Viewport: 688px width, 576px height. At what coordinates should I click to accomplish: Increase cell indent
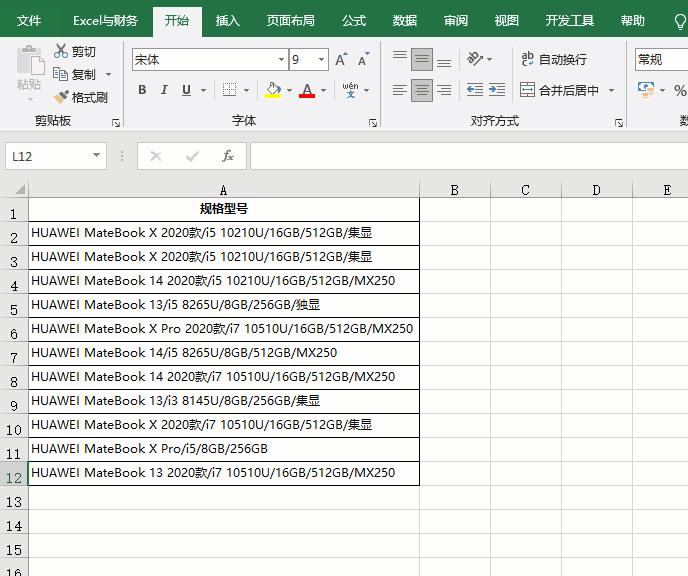point(497,90)
